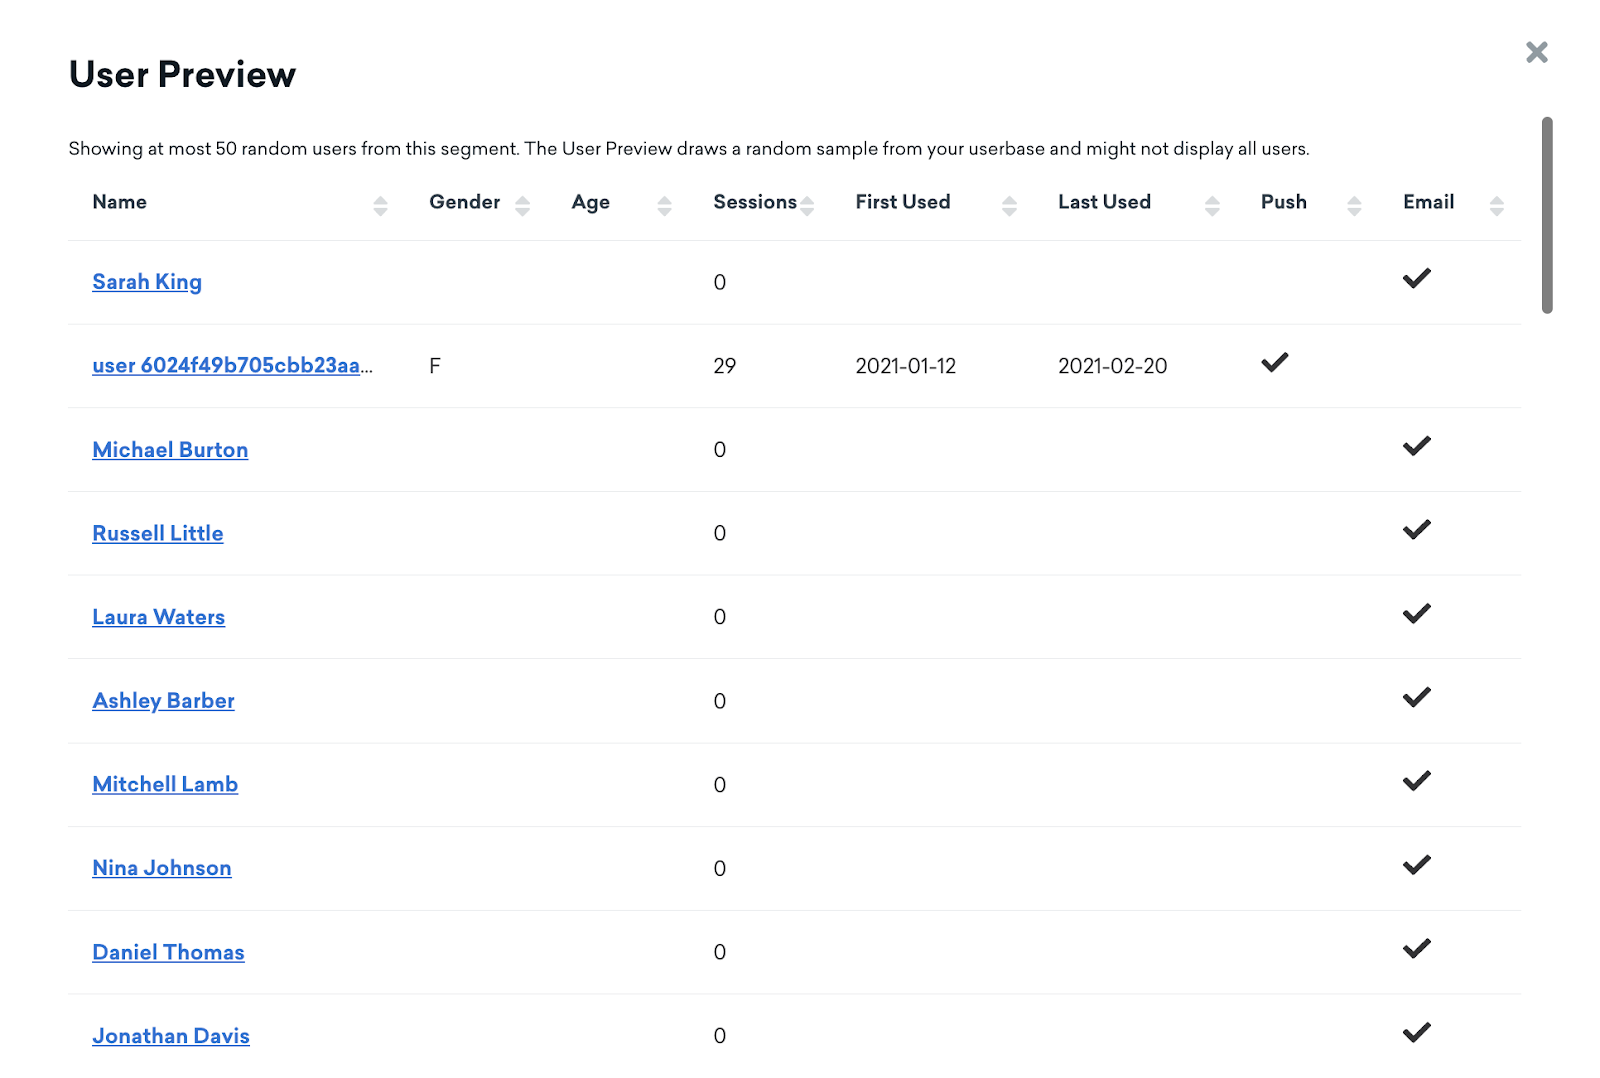The image size is (1600, 1078).
Task: Click Sarah King's Email checkmark
Action: coord(1416,279)
